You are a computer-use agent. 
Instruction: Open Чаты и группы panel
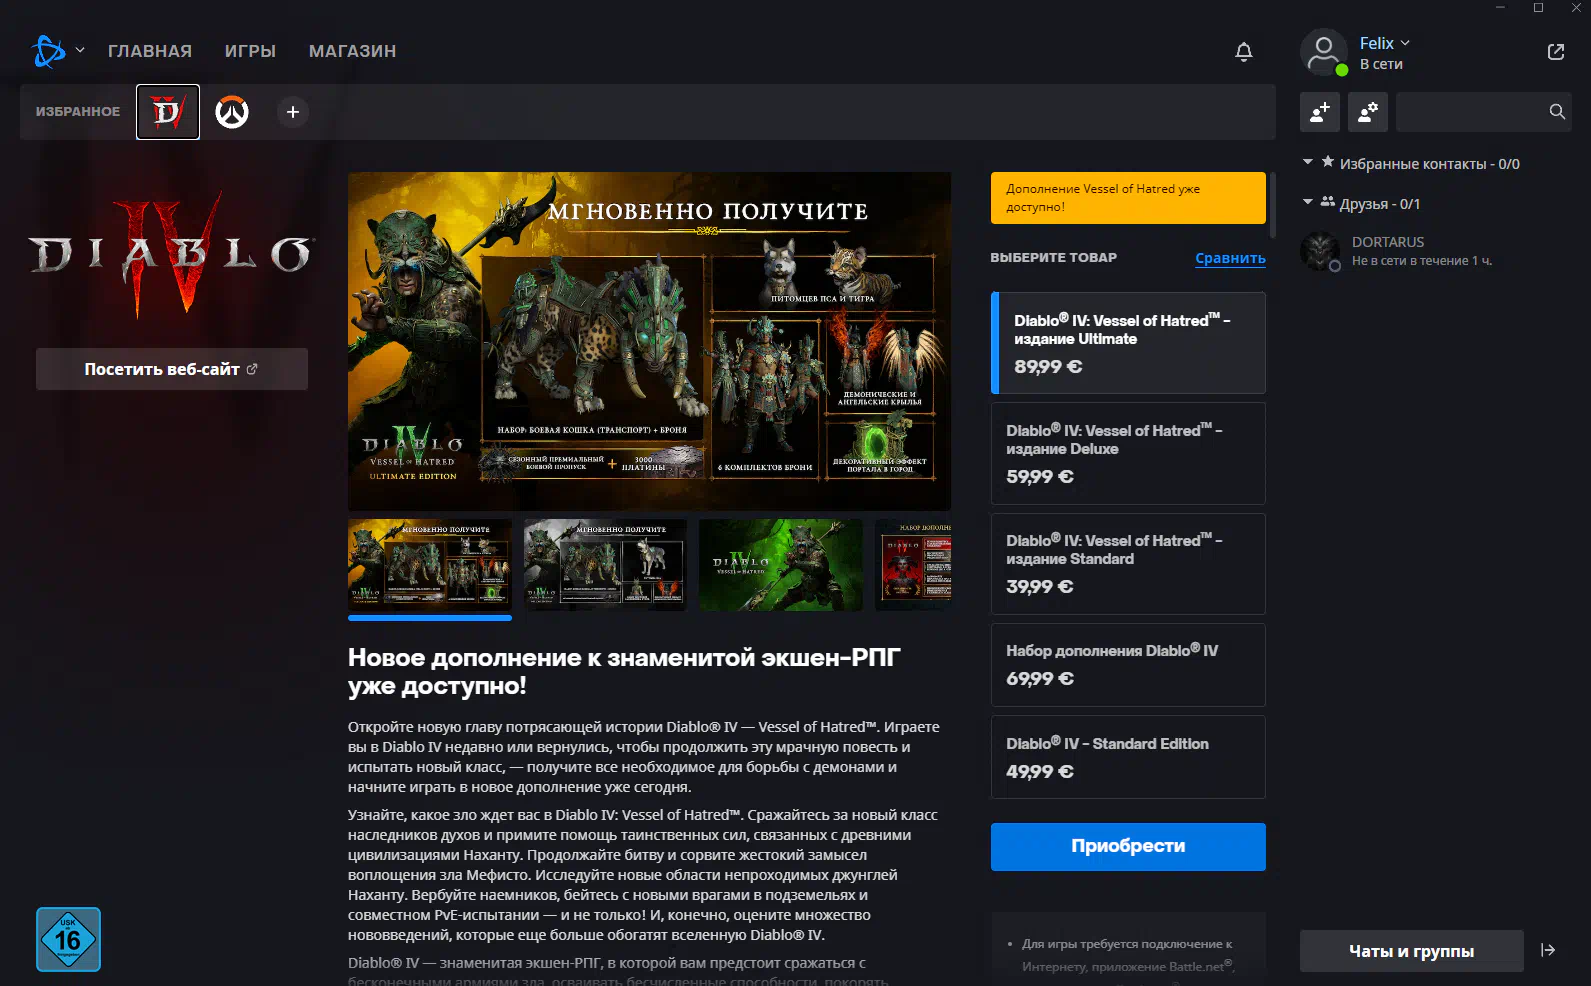click(1411, 951)
